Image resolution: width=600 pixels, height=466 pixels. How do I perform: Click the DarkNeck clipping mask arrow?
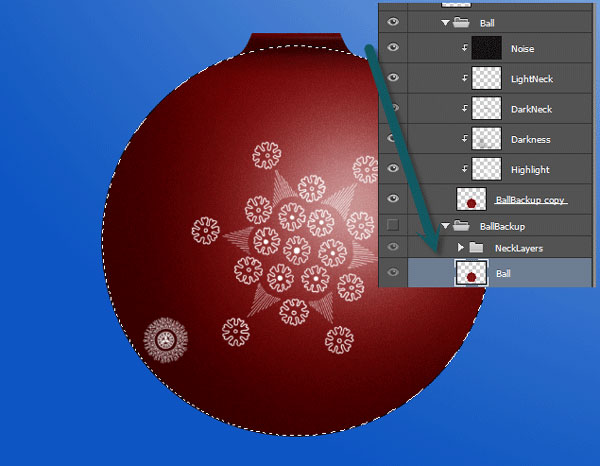tap(464, 108)
